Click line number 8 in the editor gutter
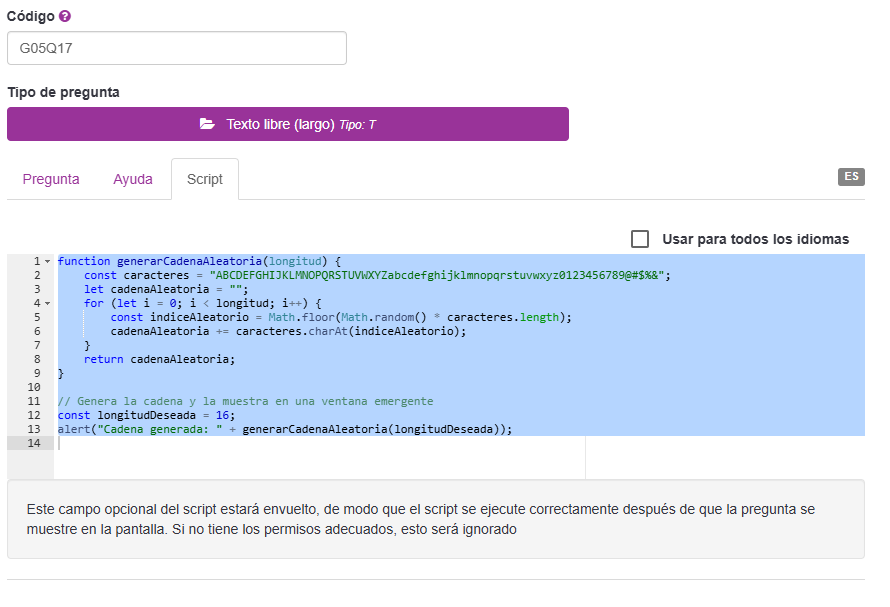This screenshot has width=890, height=607. pos(36,359)
